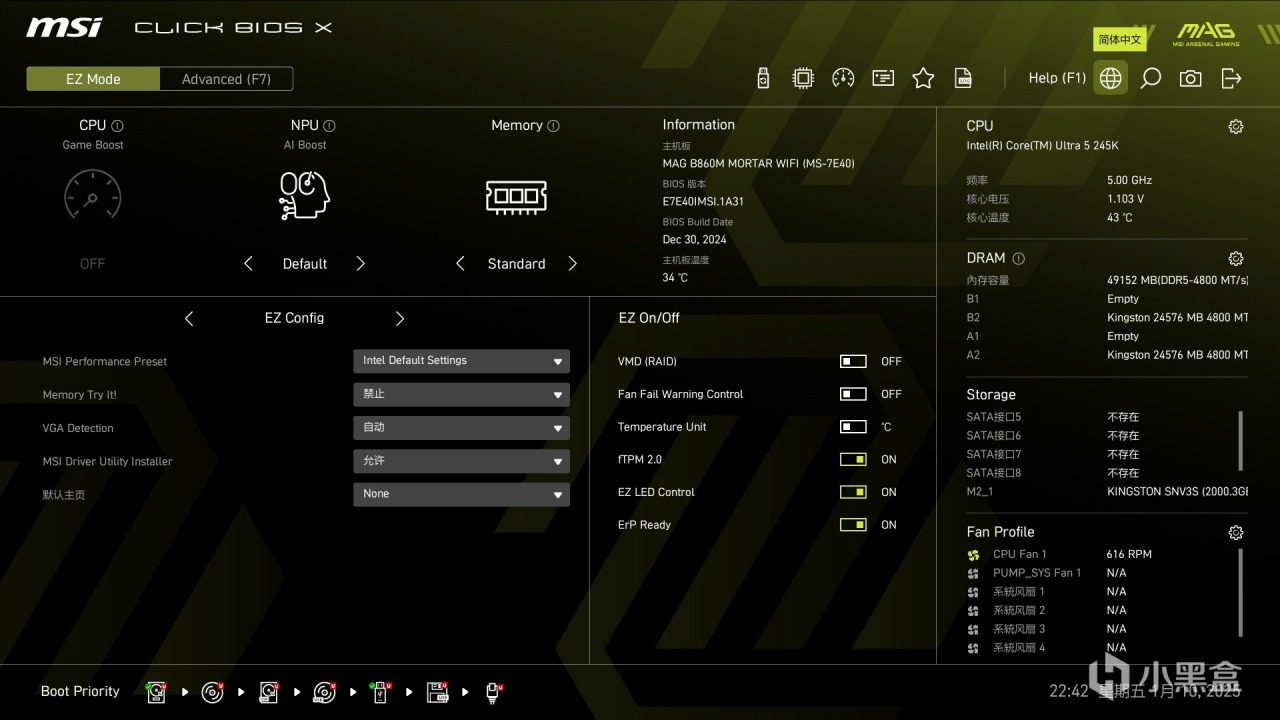Viewport: 1280px width, 720px height.
Task: Click the CPU Fan 1 row
Action: click(x=1101, y=555)
